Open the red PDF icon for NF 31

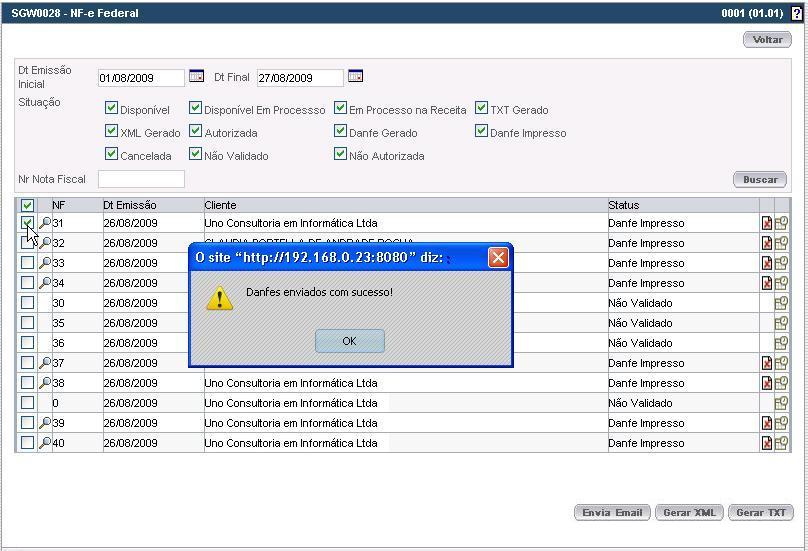point(767,223)
